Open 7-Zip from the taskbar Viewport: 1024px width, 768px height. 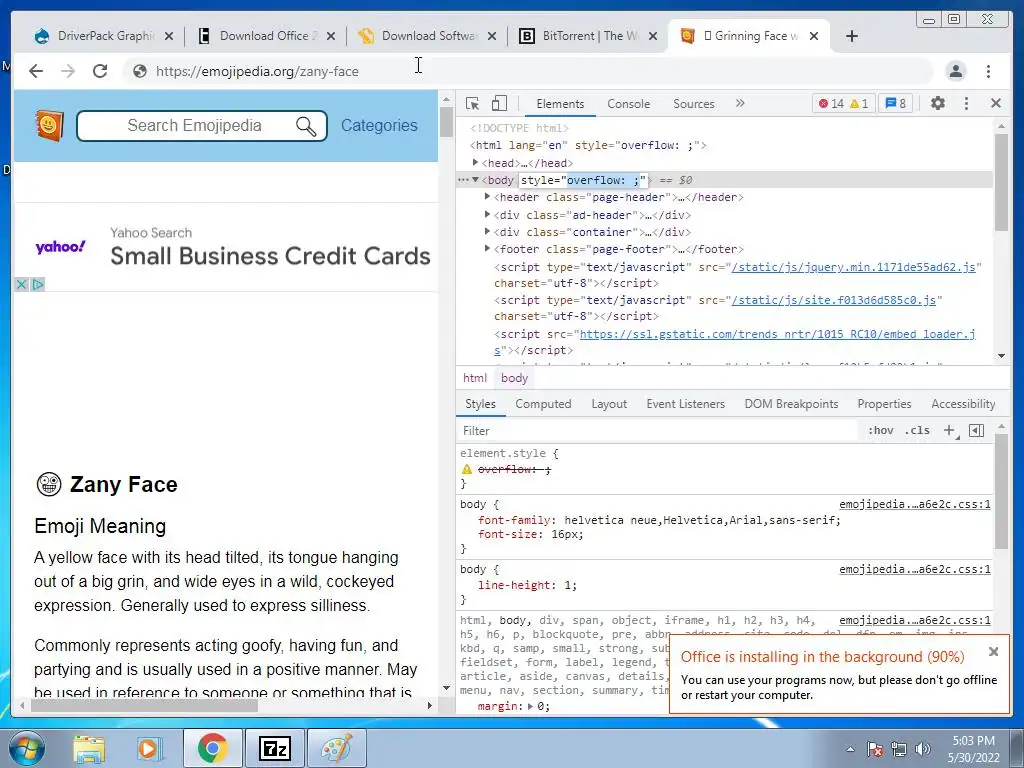click(274, 748)
